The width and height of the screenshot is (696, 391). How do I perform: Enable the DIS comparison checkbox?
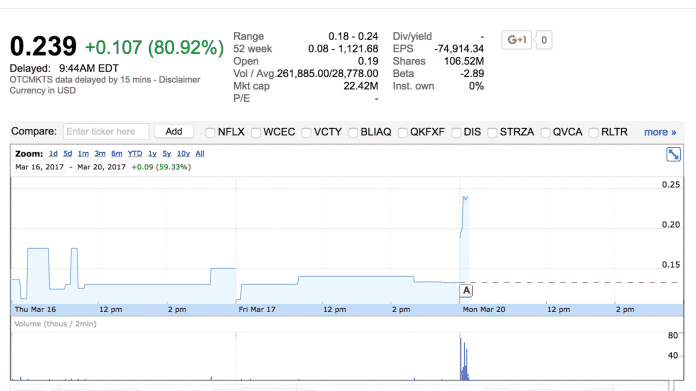point(456,133)
